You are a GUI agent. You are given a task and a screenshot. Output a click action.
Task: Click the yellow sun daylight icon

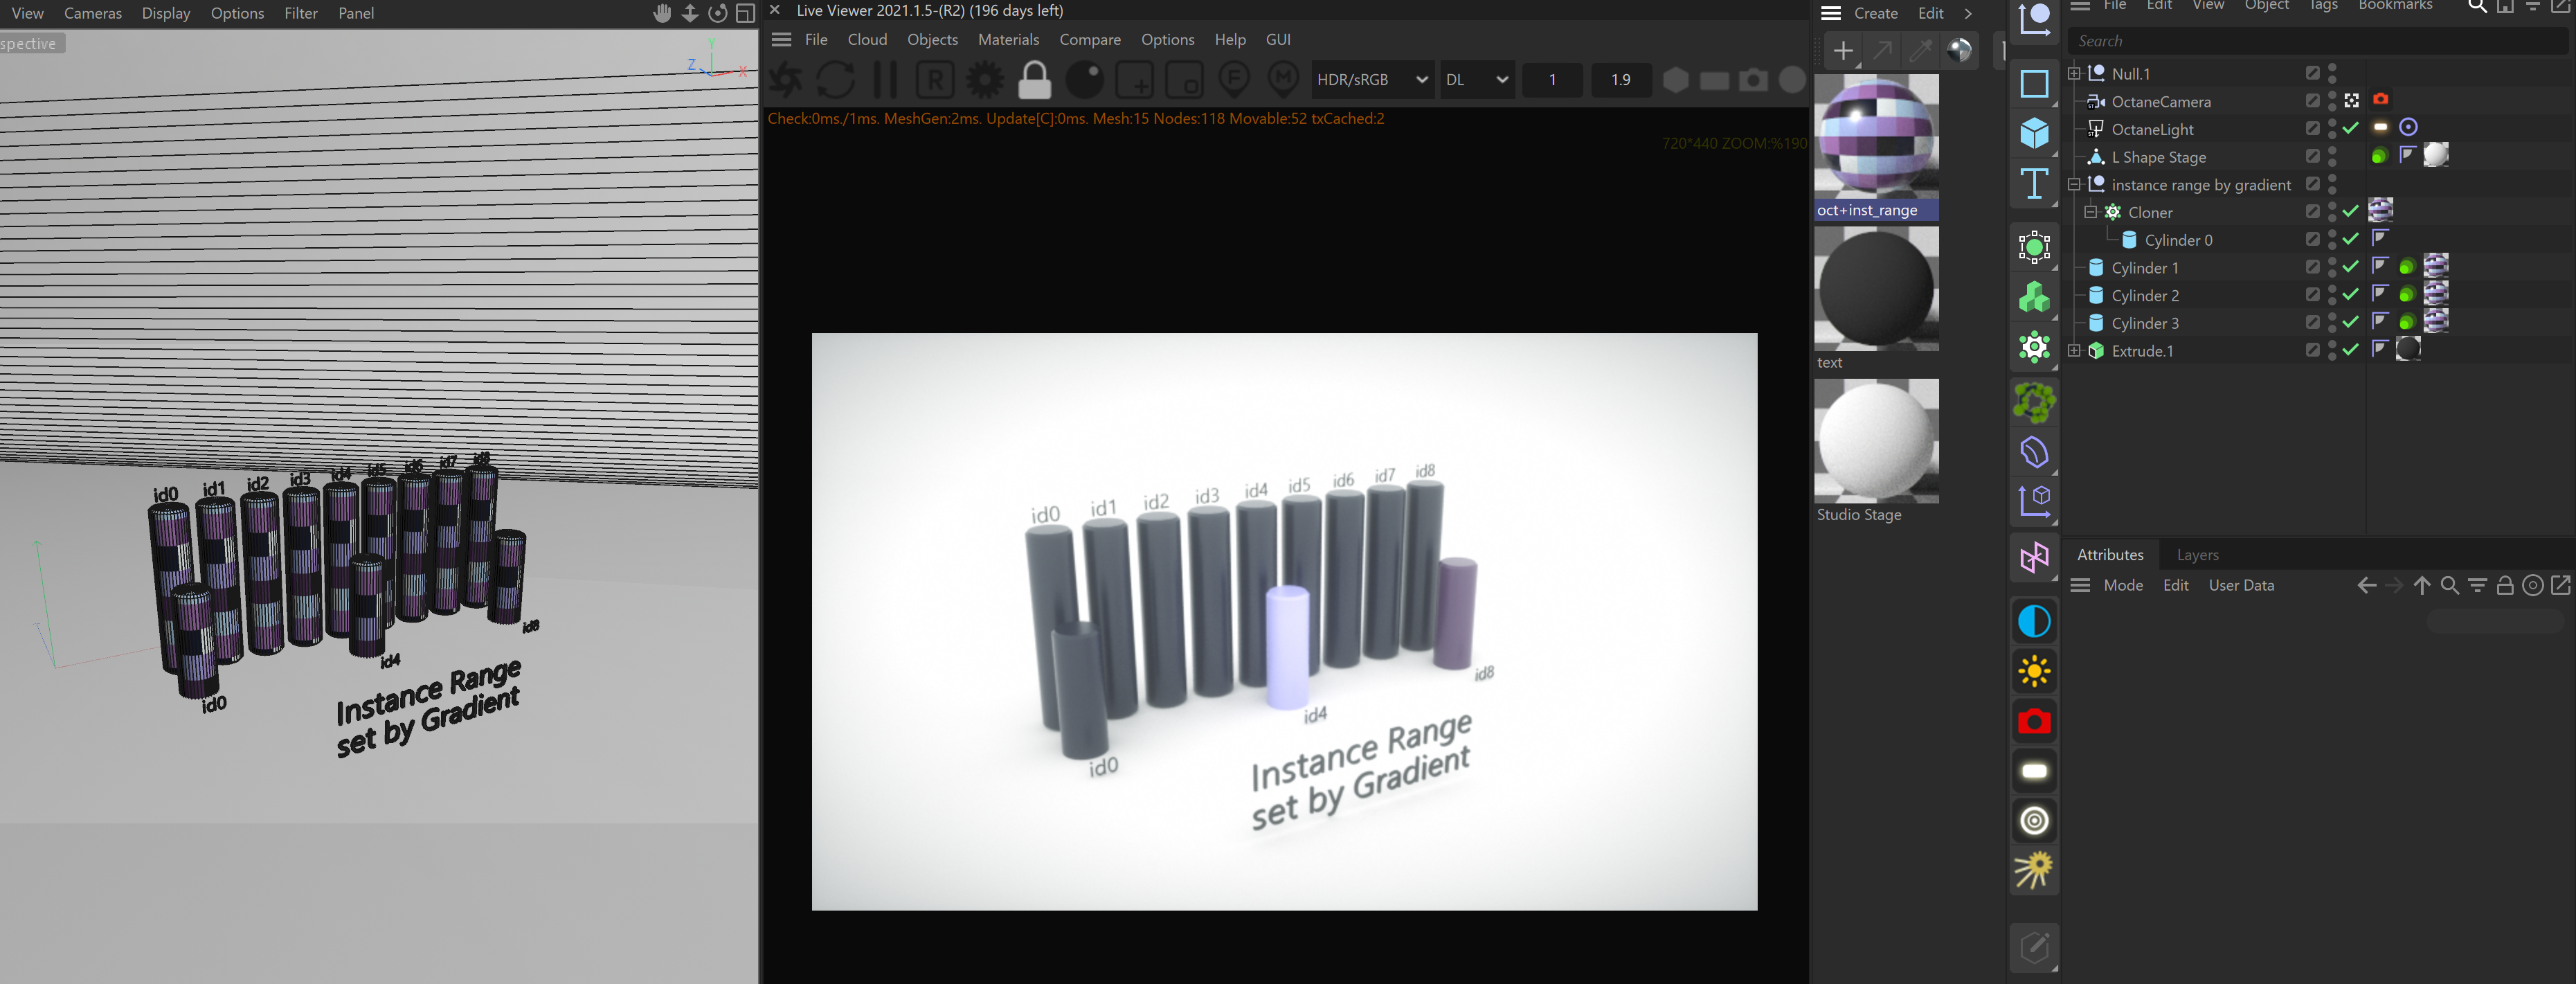tap(2034, 671)
